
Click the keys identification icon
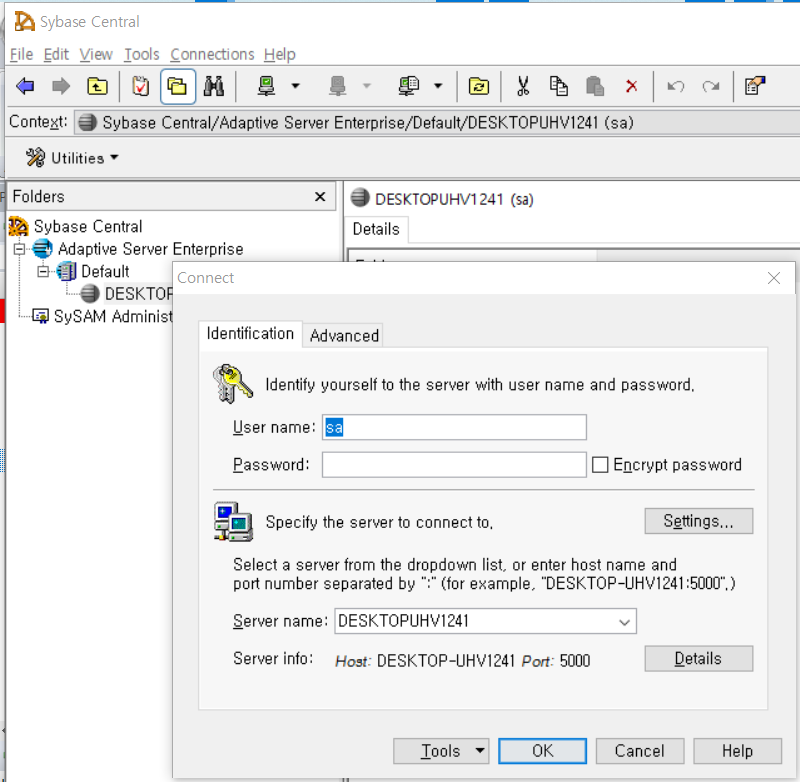(232, 384)
